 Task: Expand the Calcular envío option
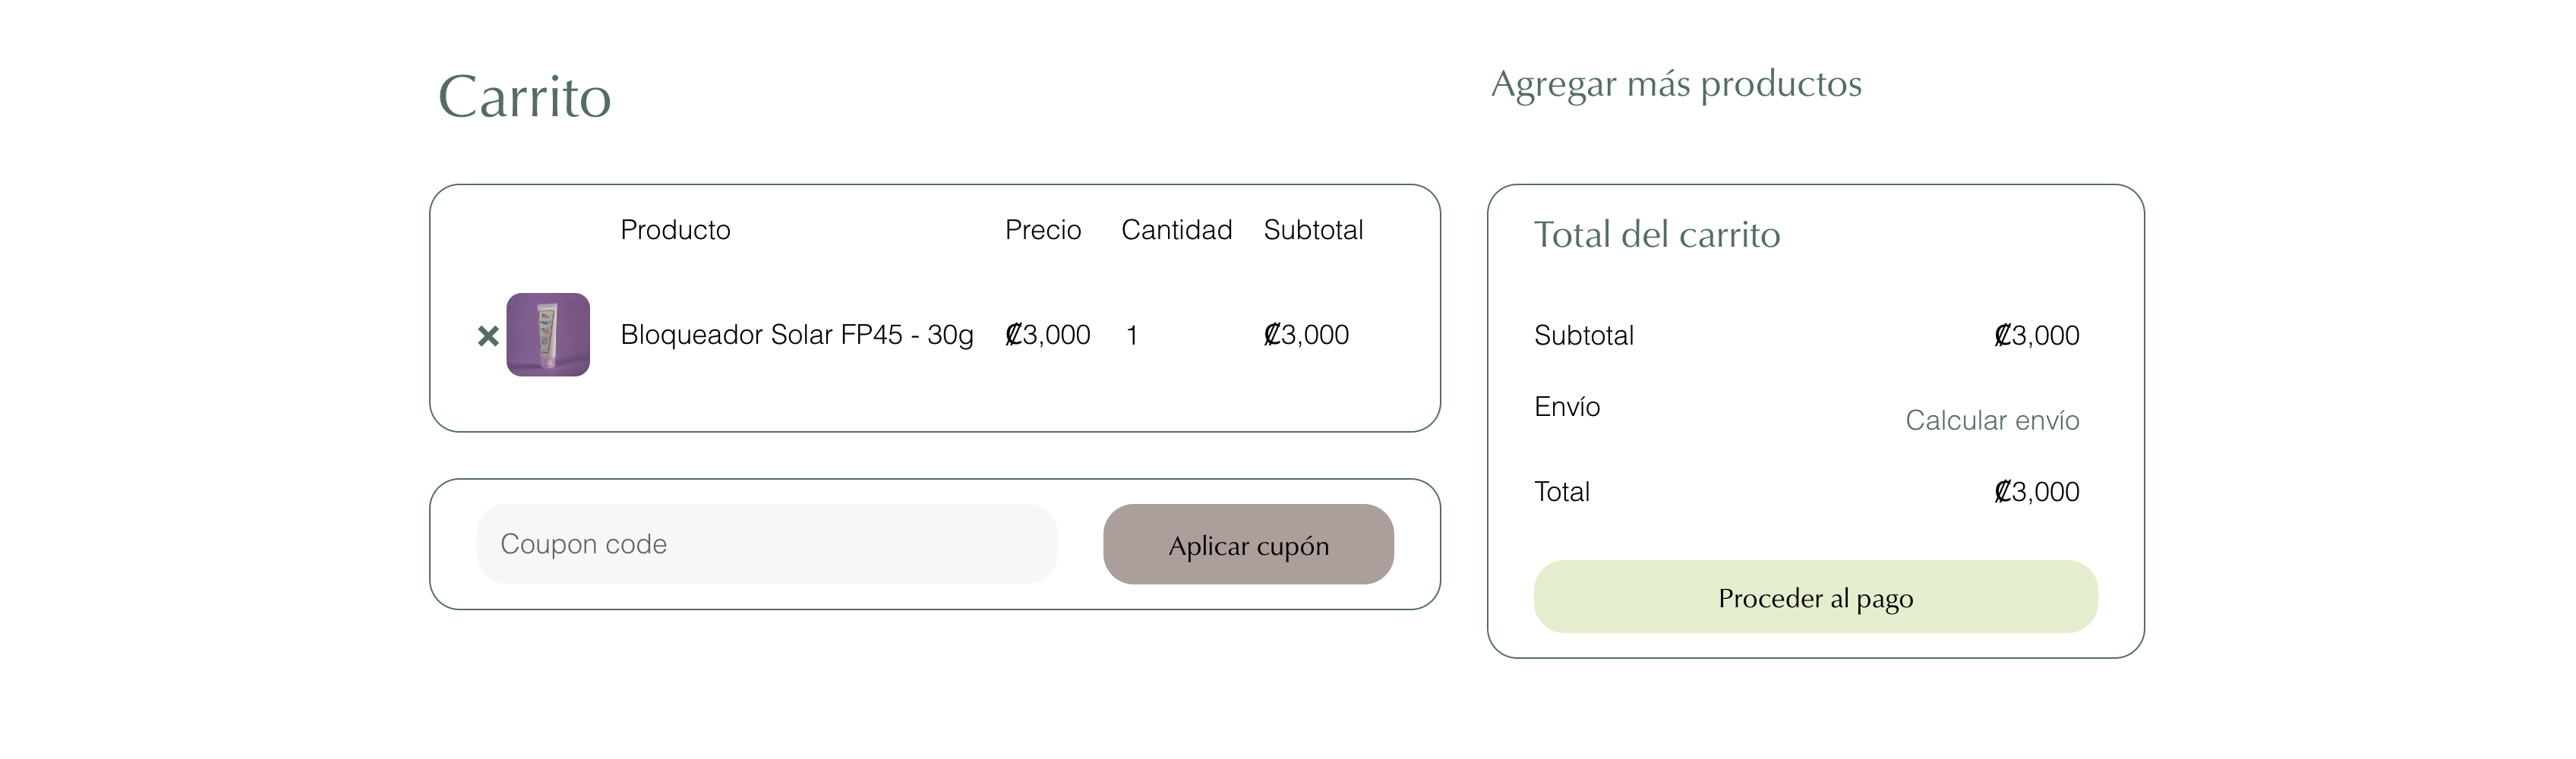point(1991,421)
